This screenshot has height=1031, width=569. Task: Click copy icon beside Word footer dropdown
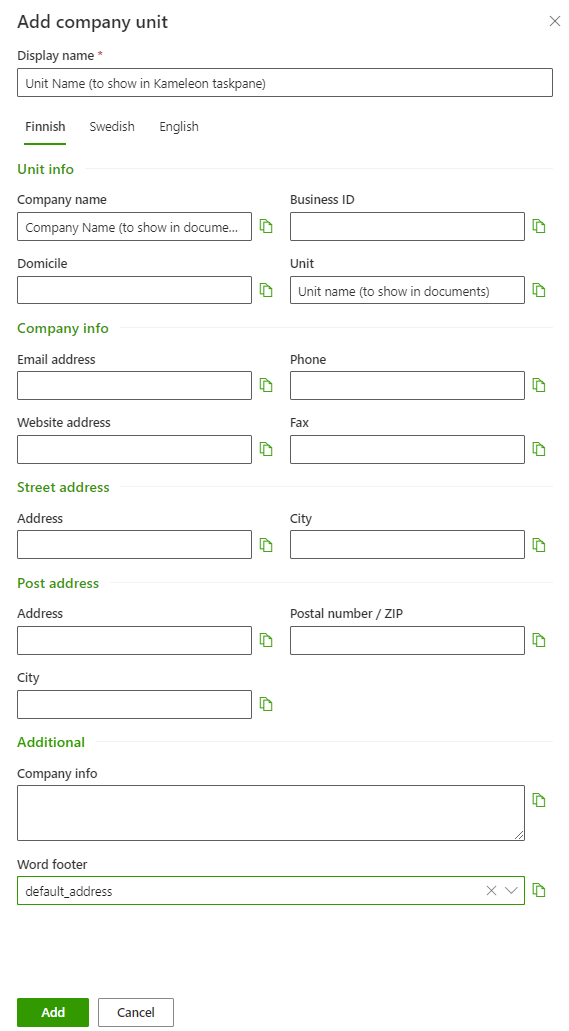[539, 890]
